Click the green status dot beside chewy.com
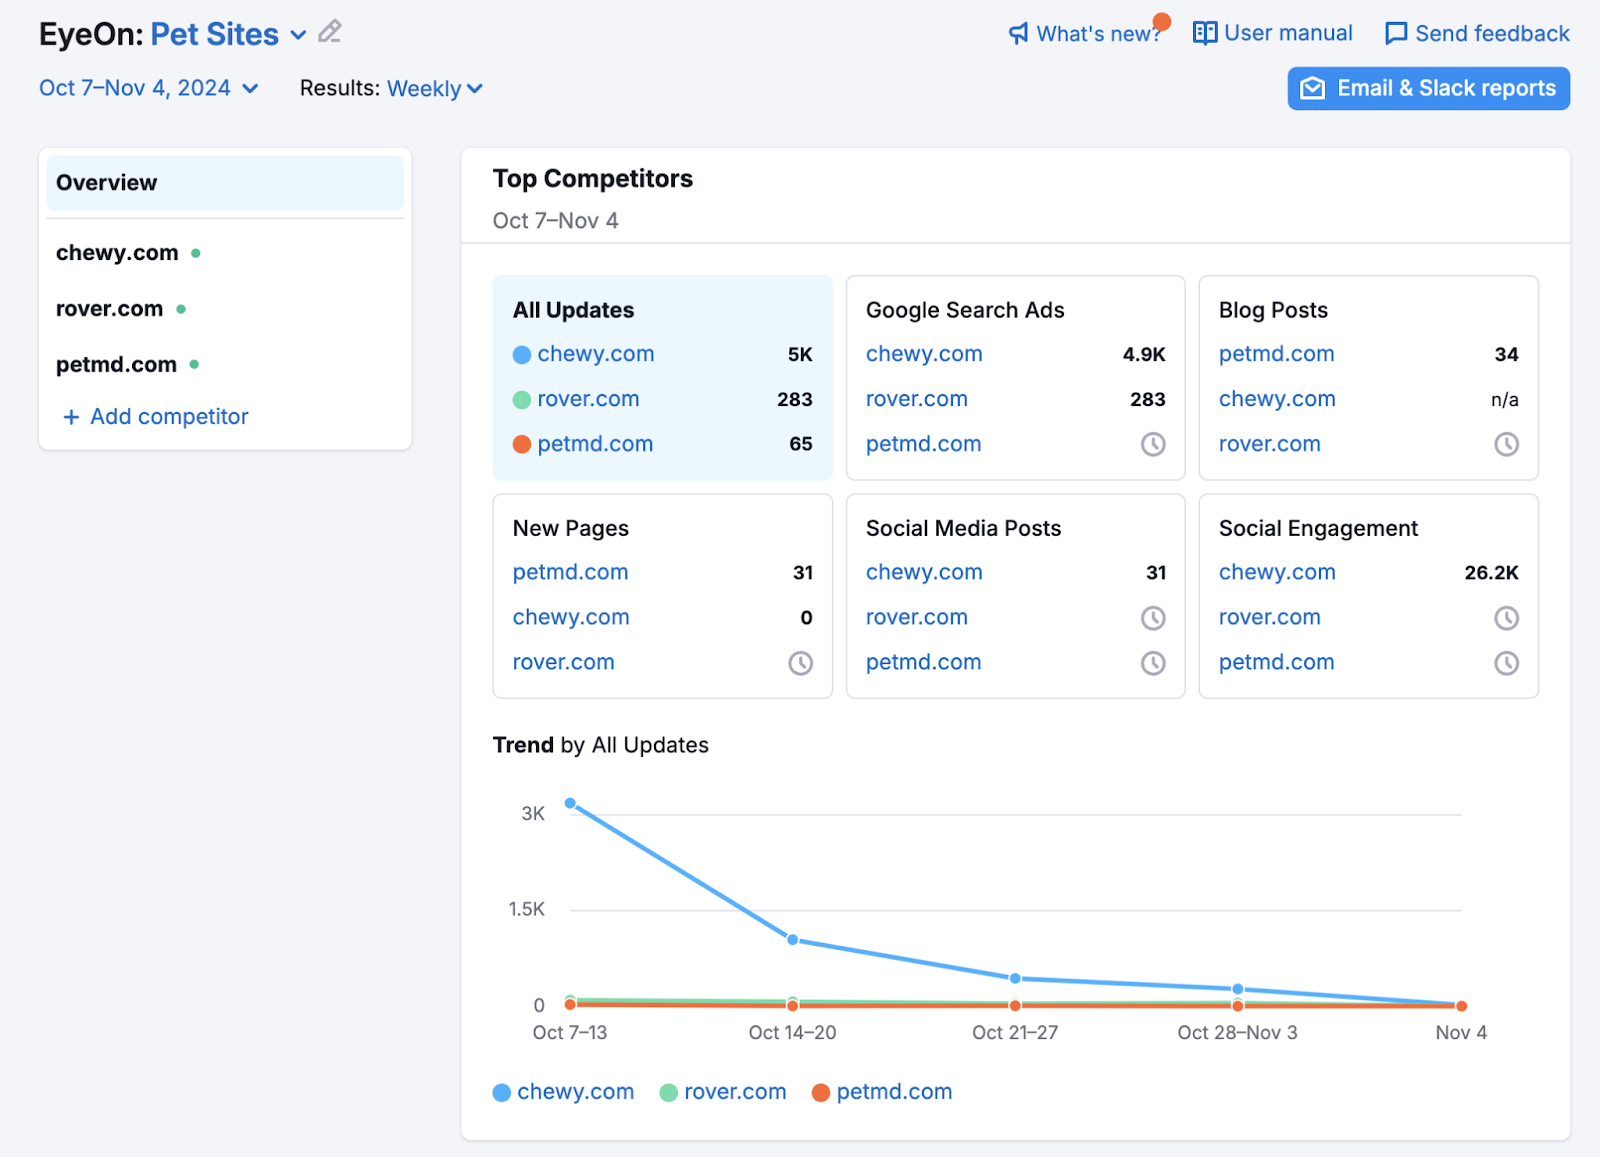This screenshot has height=1157, width=1600. [196, 252]
